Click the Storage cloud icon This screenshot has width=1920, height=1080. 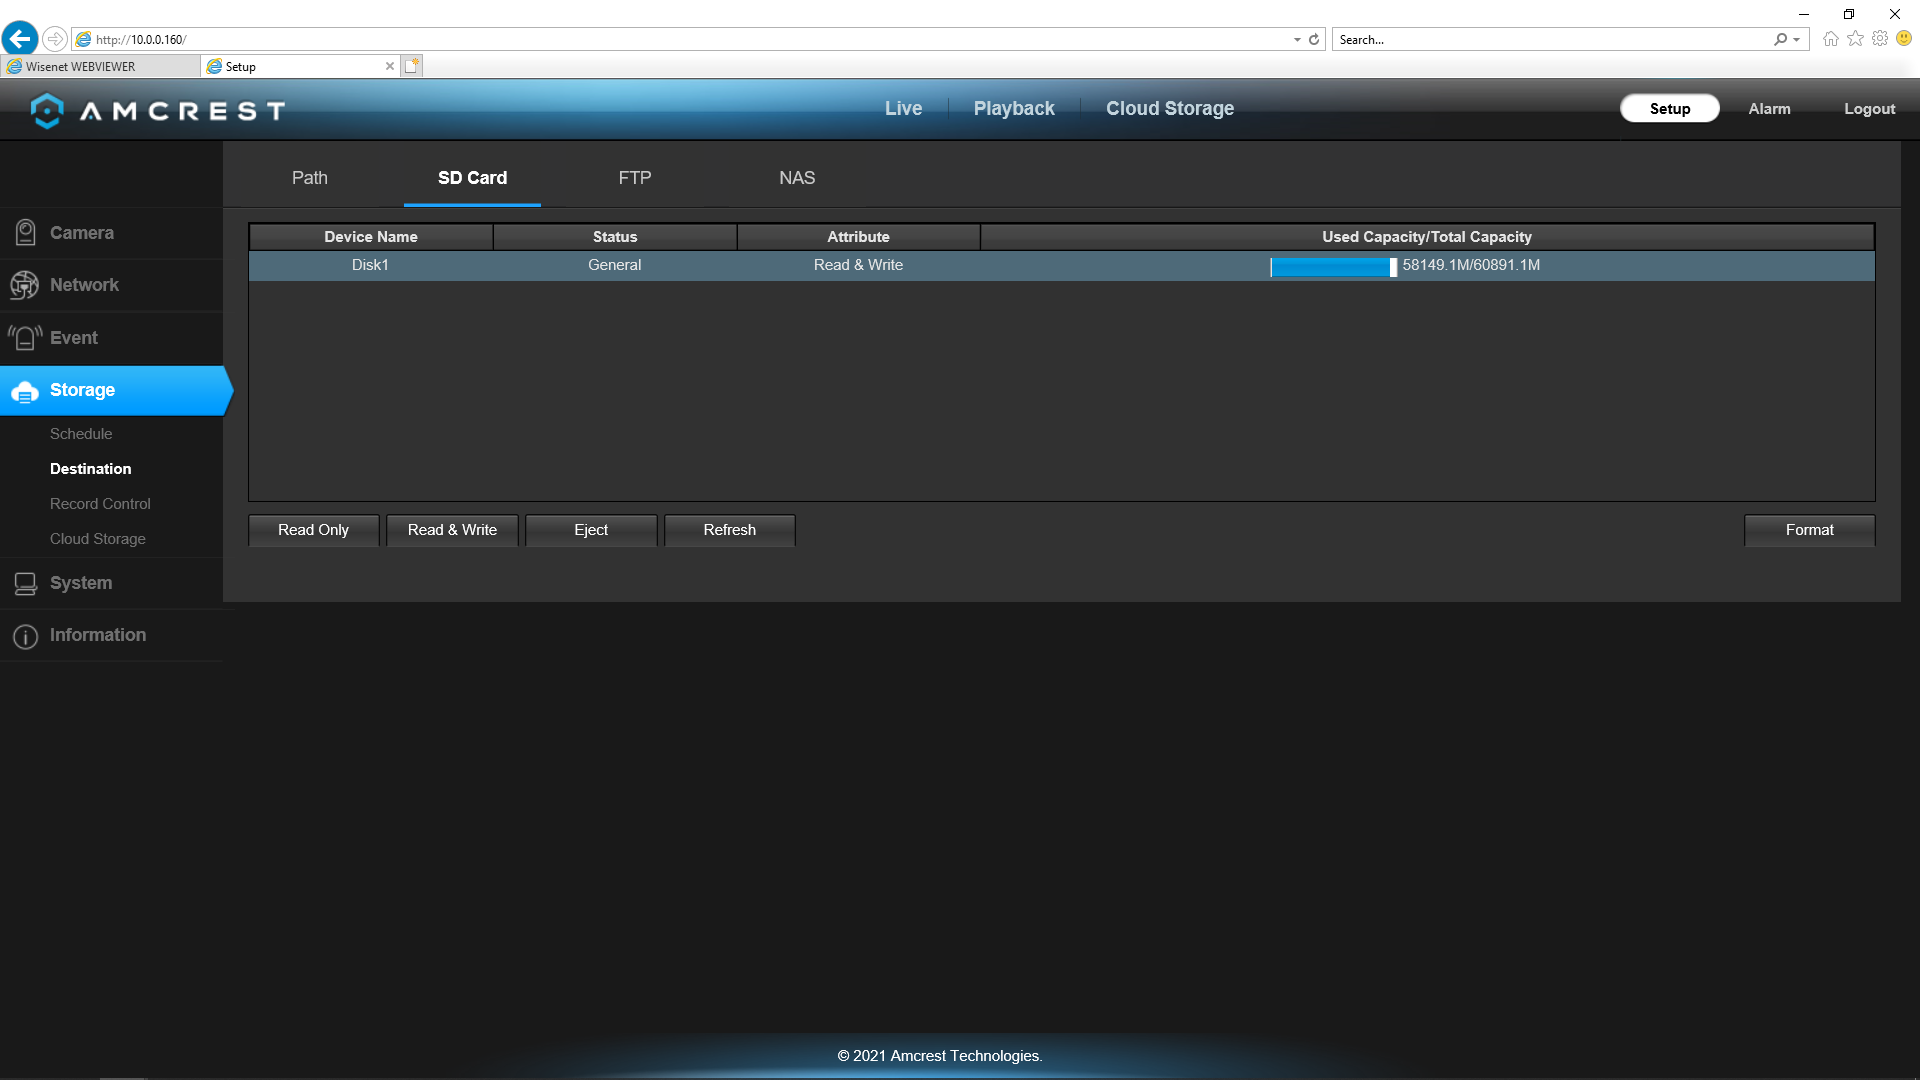25,391
